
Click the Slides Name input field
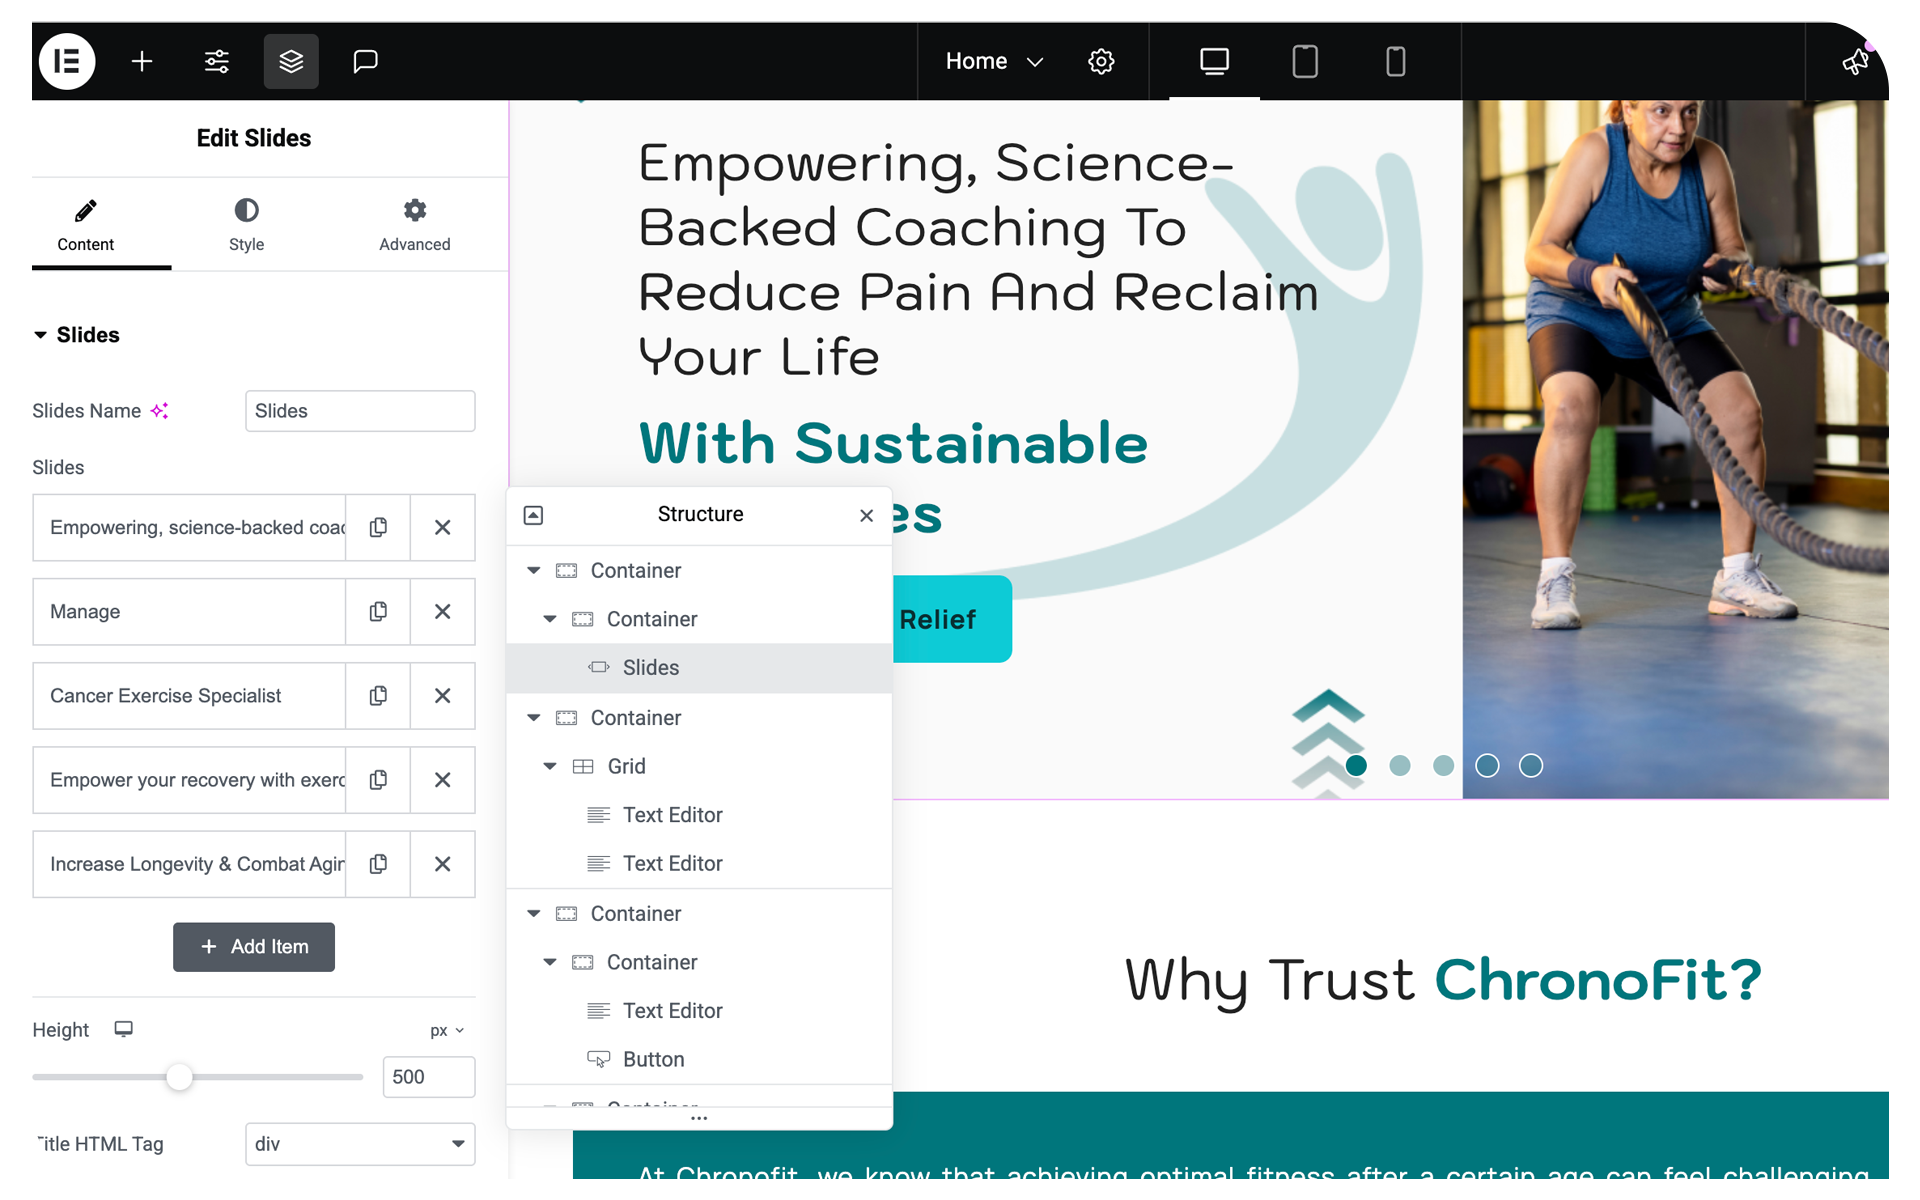(360, 411)
